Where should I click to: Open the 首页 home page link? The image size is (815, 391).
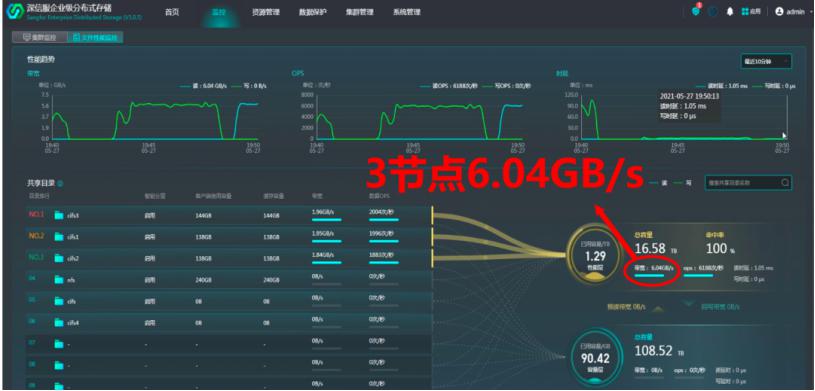pyautogui.click(x=172, y=12)
